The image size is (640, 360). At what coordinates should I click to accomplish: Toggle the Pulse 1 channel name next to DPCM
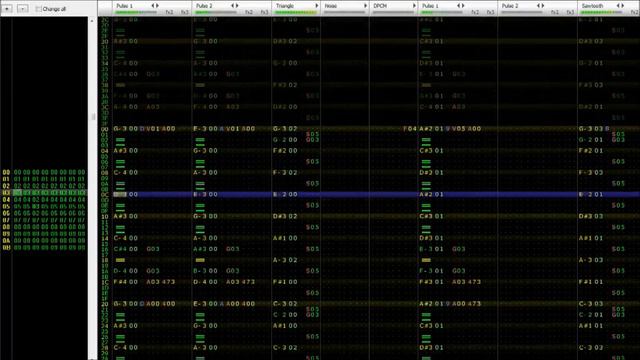pyautogui.click(x=430, y=6)
